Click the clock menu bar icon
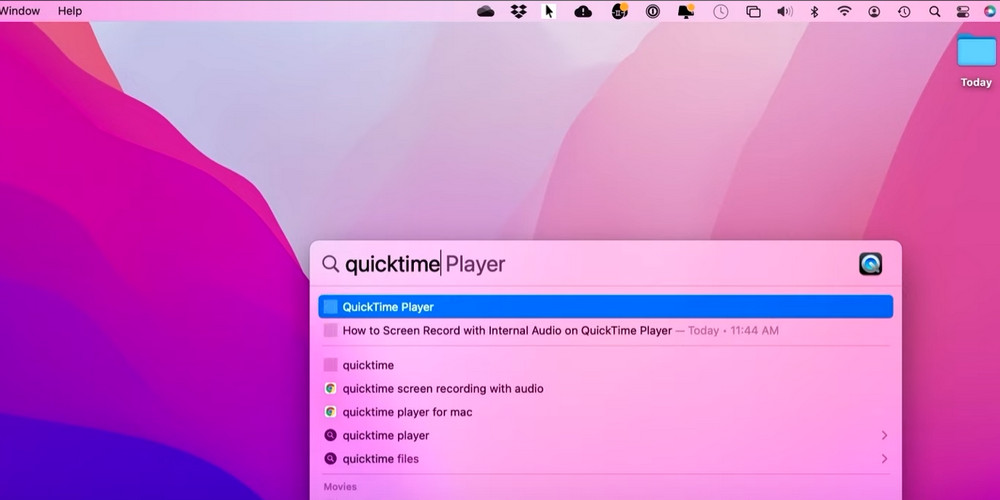This screenshot has height=500, width=1000. (721, 11)
